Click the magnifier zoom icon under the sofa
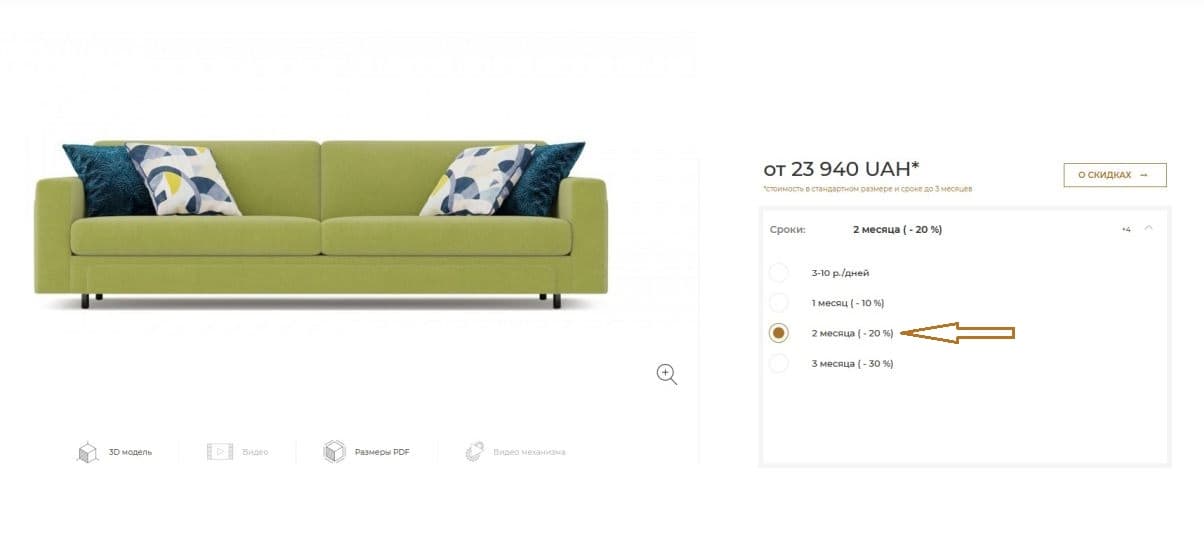The image size is (1204, 540). (x=667, y=375)
